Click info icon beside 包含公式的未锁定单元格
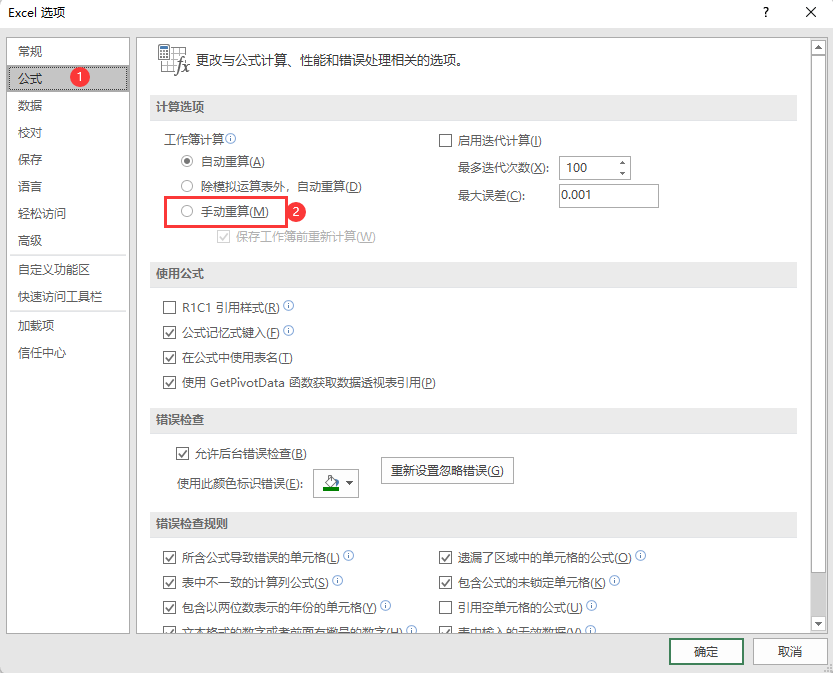 616,581
